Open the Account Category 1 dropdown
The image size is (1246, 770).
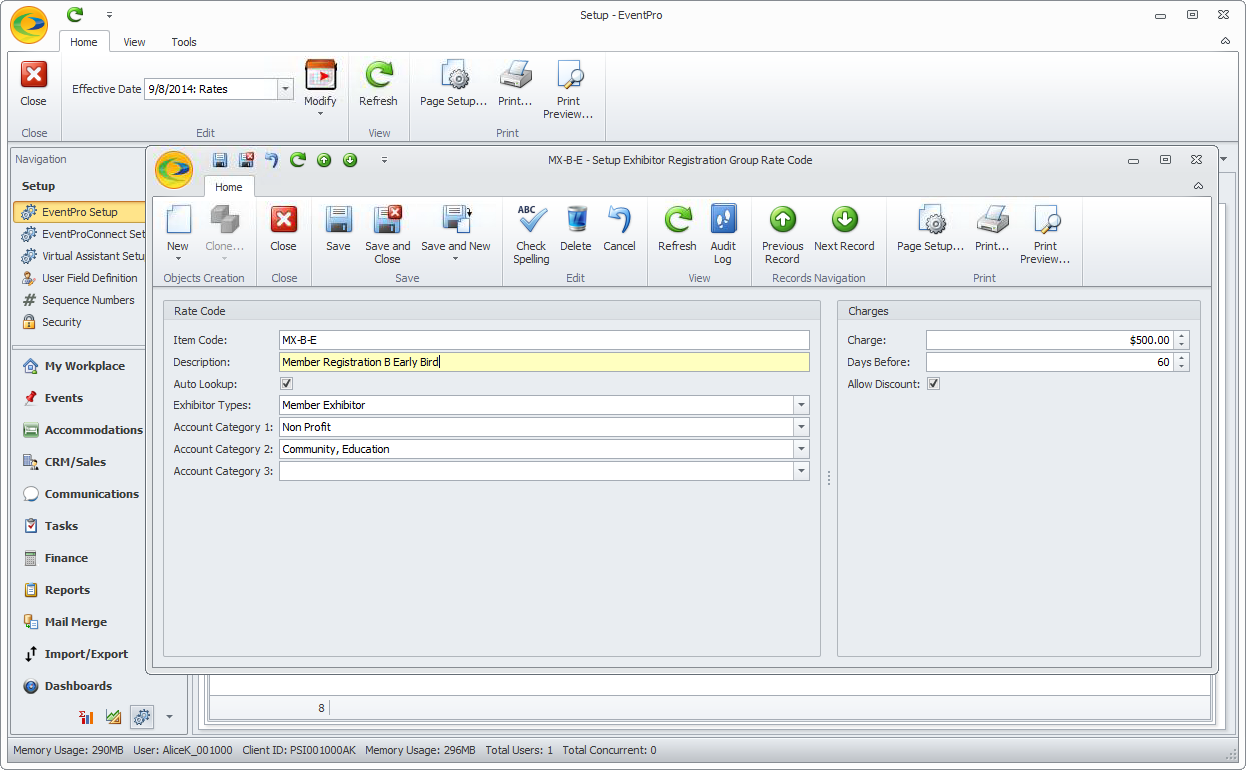pyautogui.click(x=801, y=427)
